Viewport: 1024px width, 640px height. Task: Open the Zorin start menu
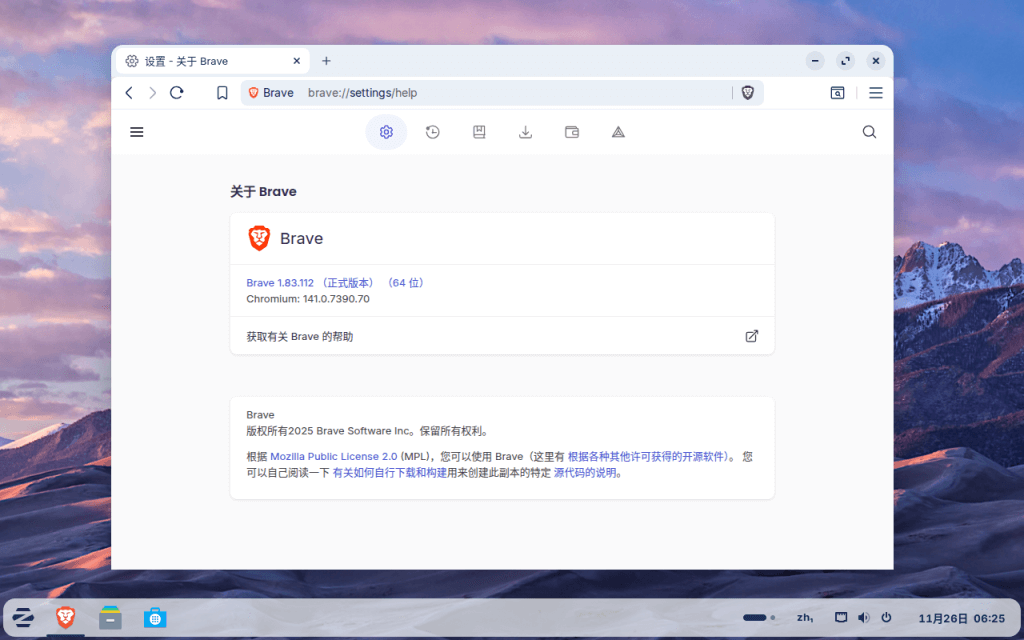coord(23,617)
